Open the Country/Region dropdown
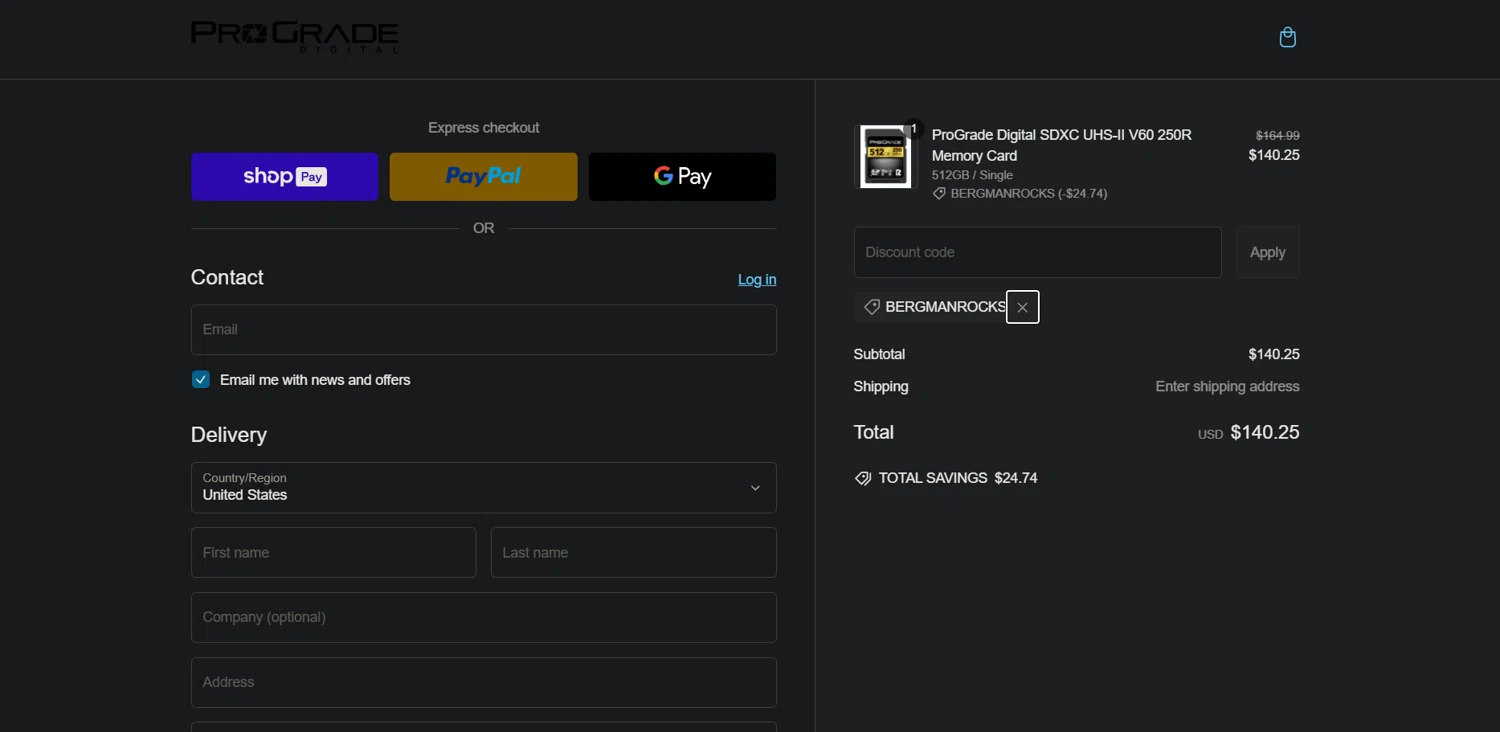Image resolution: width=1500 pixels, height=732 pixels. point(484,488)
